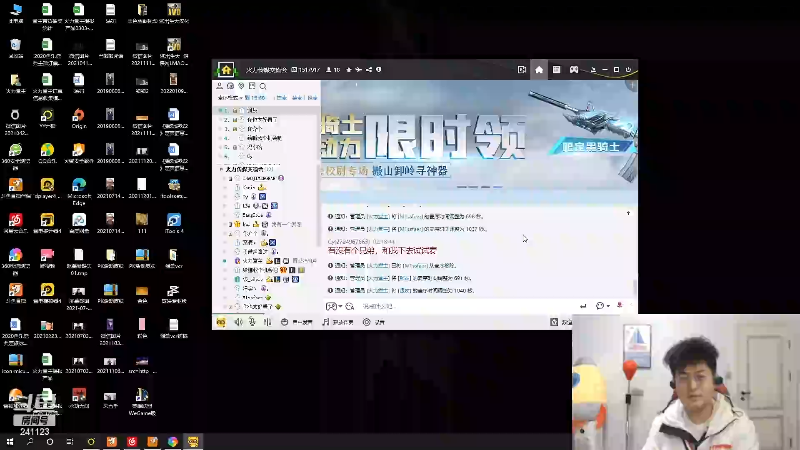Open the video live icon in the header
The image size is (800, 450).
point(521,69)
